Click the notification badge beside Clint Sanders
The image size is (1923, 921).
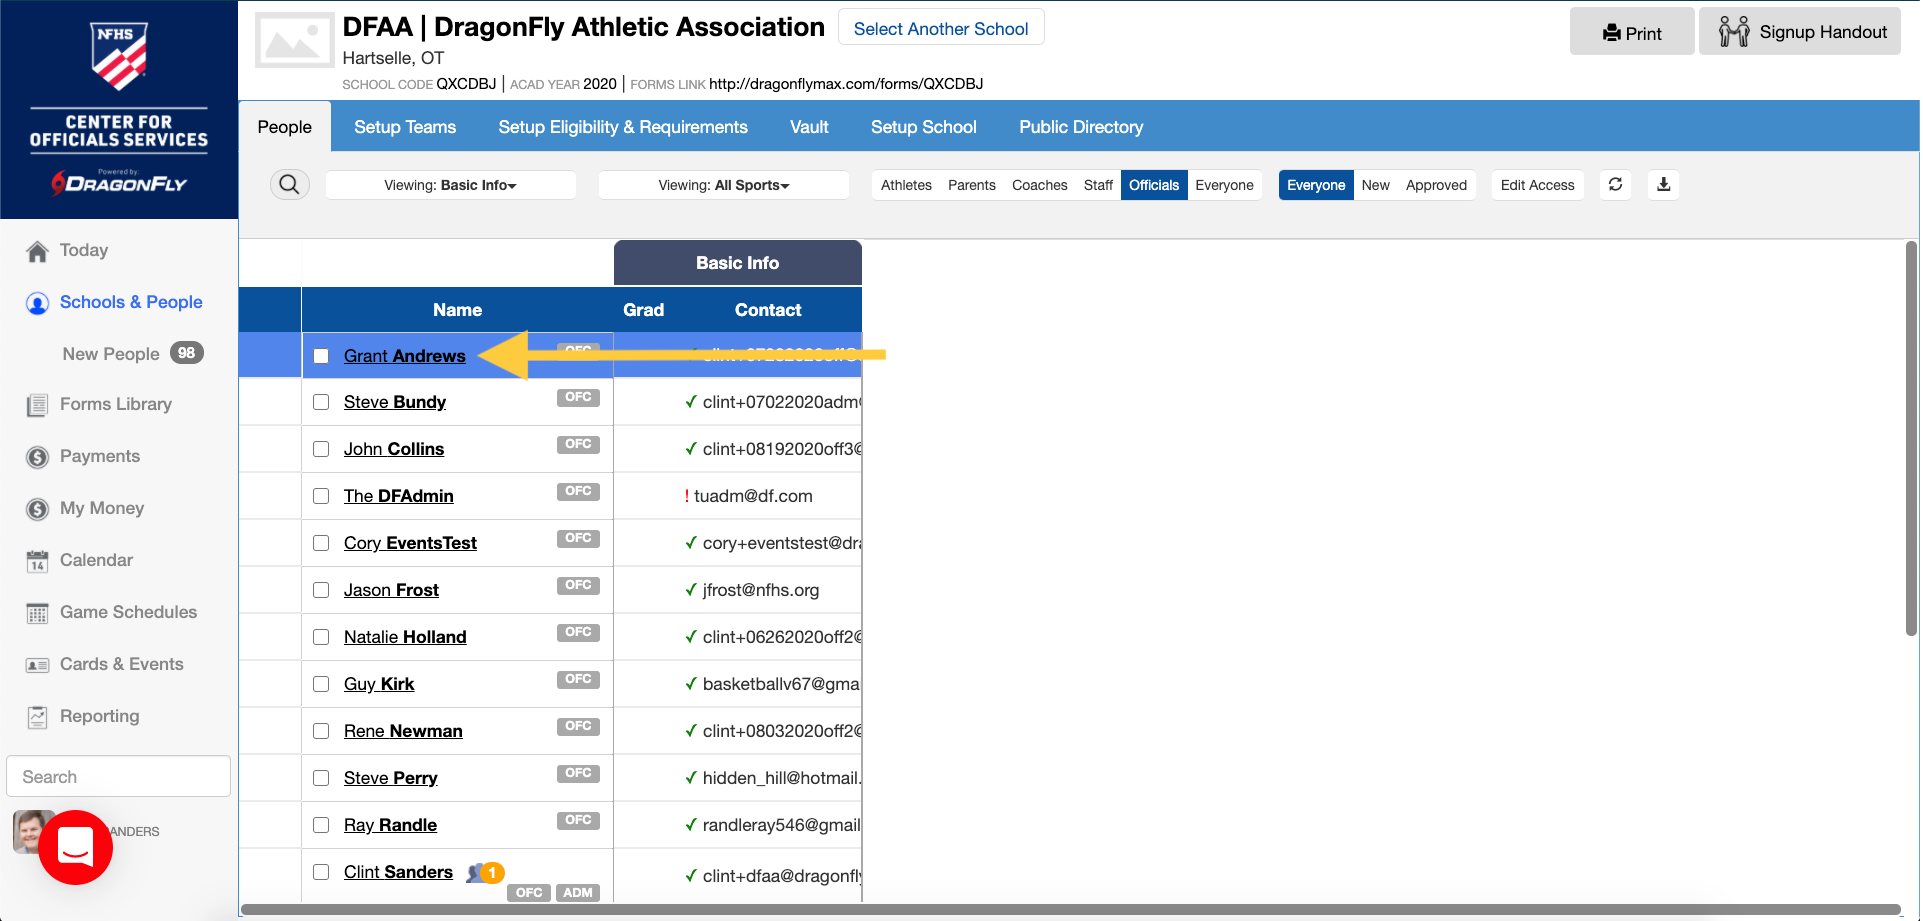(x=491, y=873)
